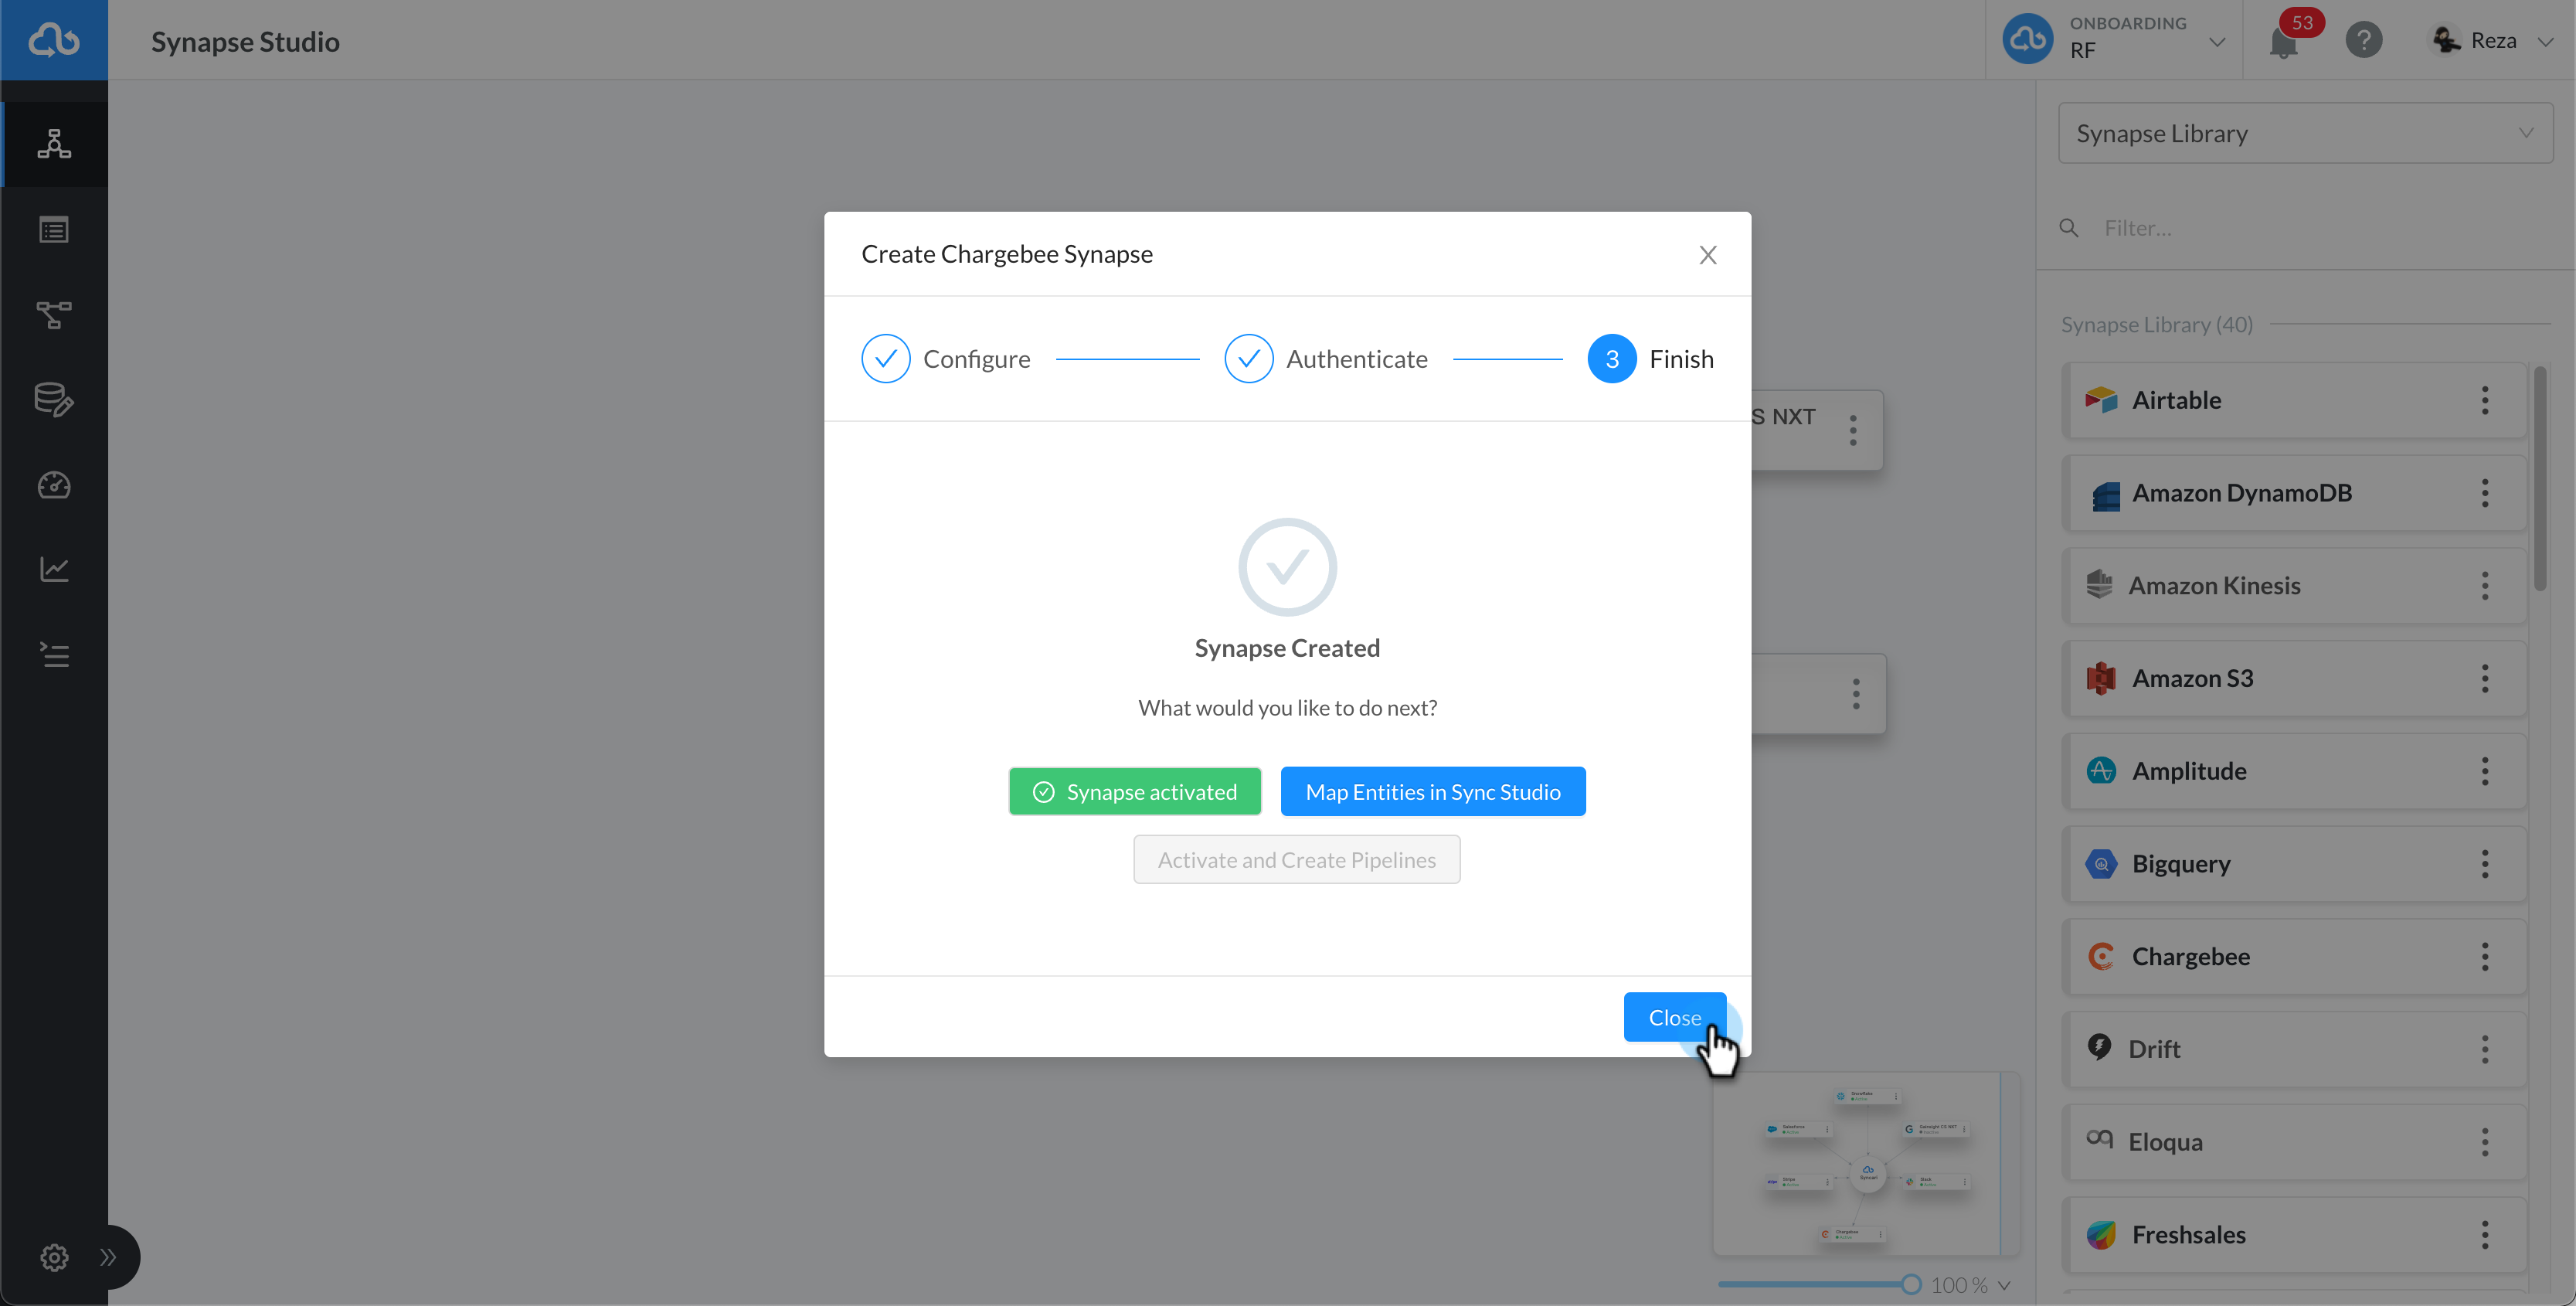Viewport: 2576px width, 1306px height.
Task: Go to the Authenticate step
Action: click(1326, 359)
